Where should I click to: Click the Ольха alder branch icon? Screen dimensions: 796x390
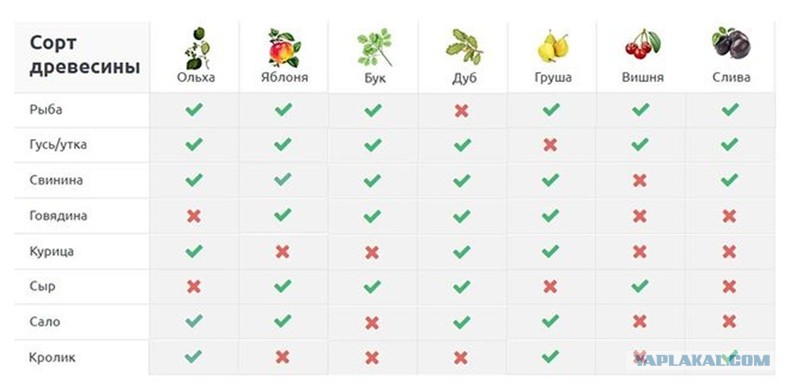pyautogui.click(x=197, y=48)
